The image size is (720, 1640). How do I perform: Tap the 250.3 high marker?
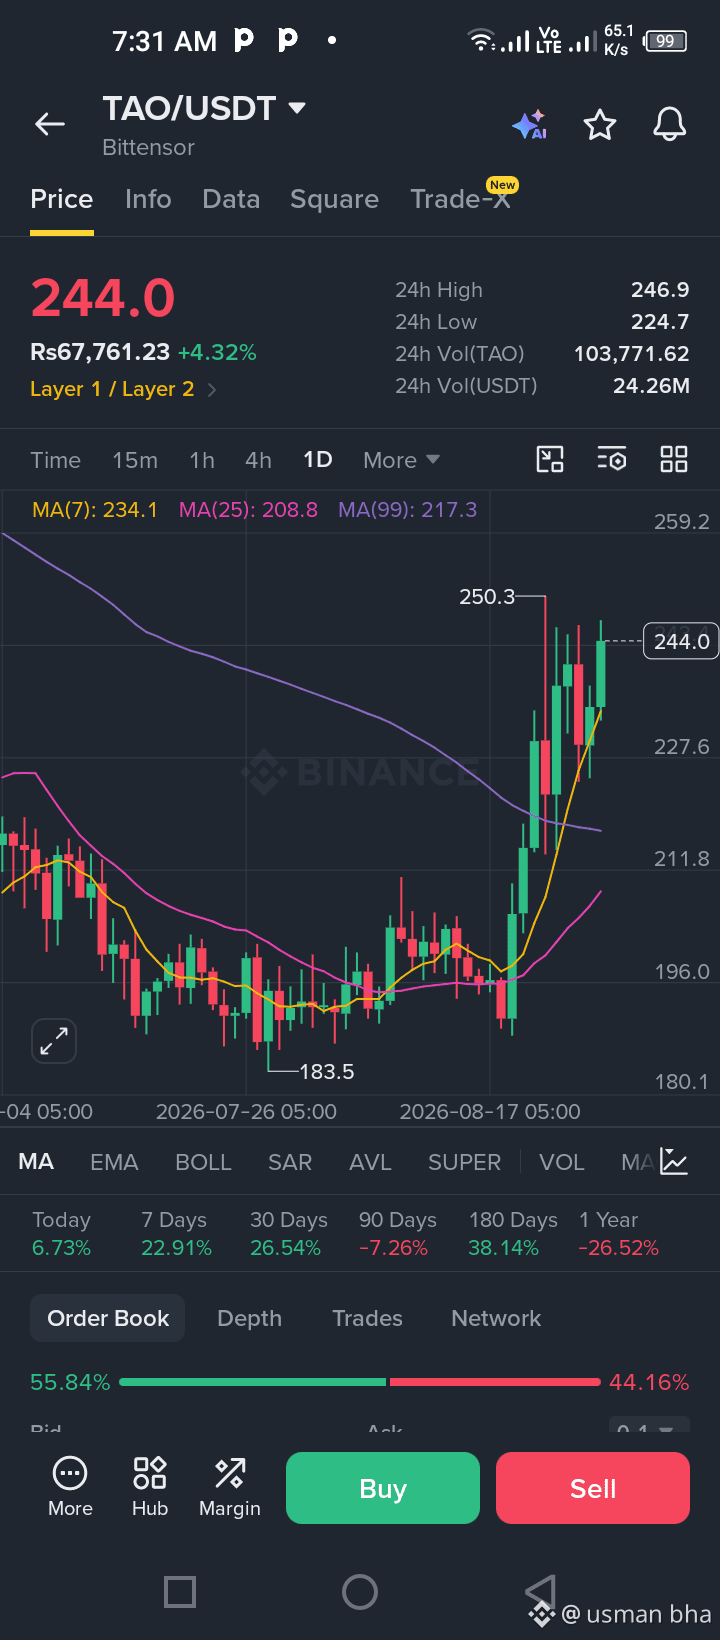click(x=487, y=597)
